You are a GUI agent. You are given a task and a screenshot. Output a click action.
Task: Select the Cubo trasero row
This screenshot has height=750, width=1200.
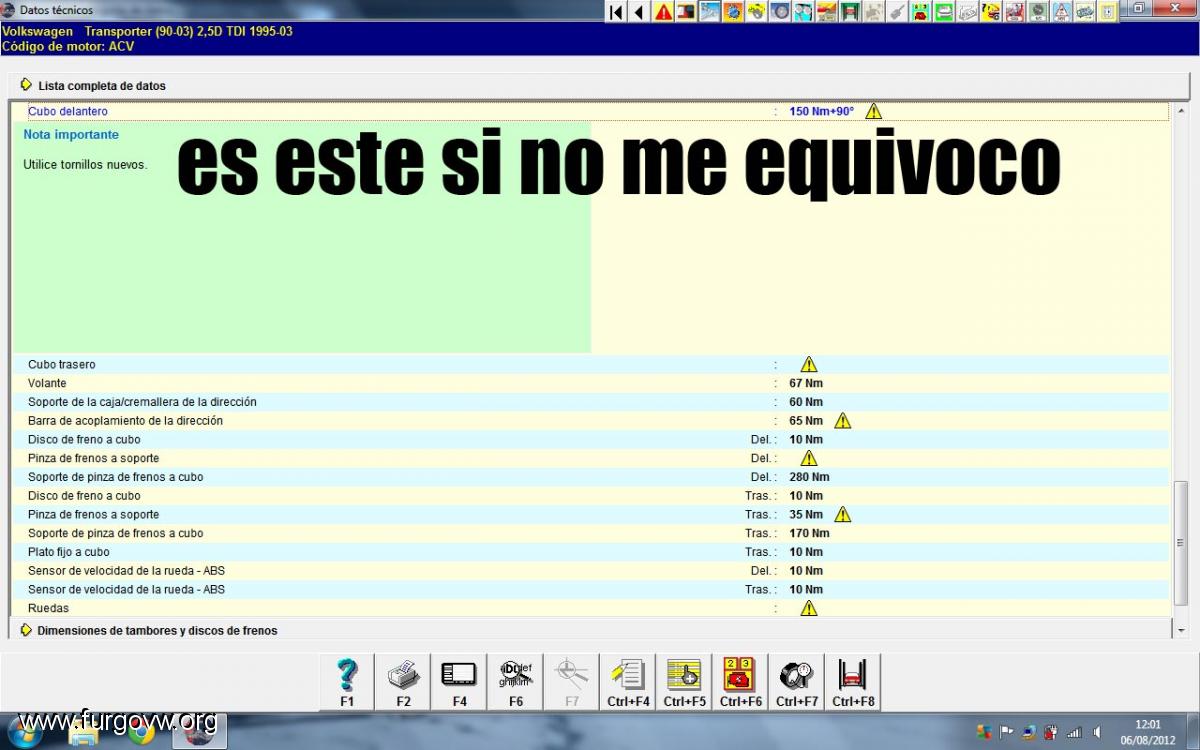tap(590, 364)
